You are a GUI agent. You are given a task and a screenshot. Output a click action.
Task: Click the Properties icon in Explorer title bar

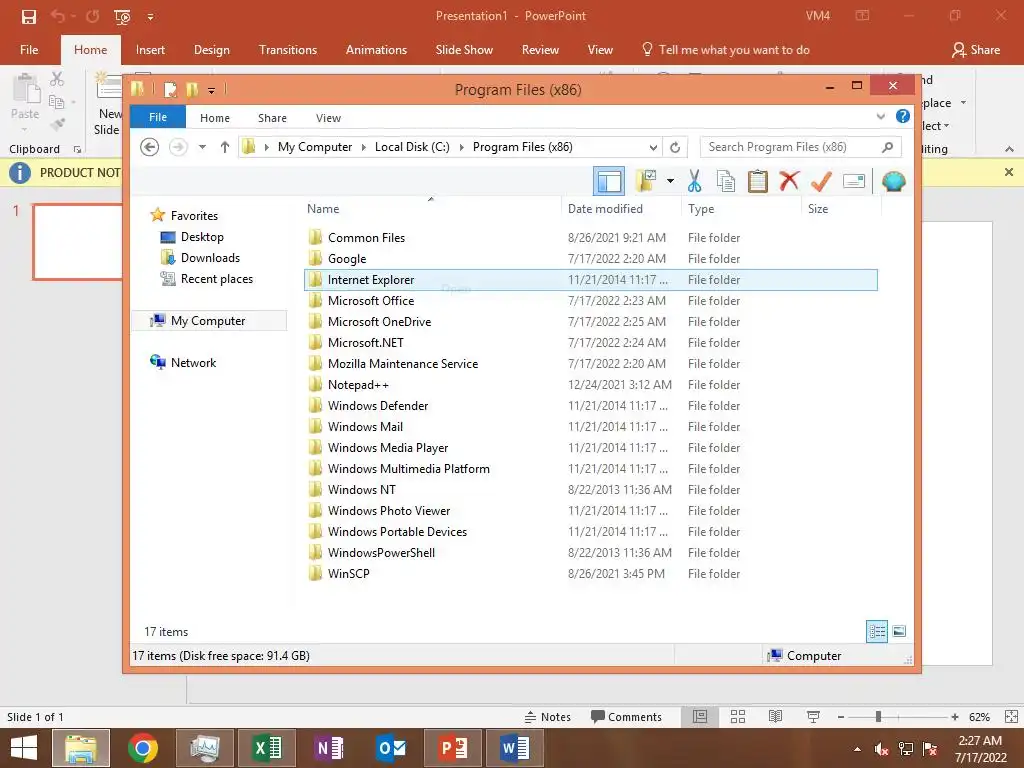(x=170, y=89)
